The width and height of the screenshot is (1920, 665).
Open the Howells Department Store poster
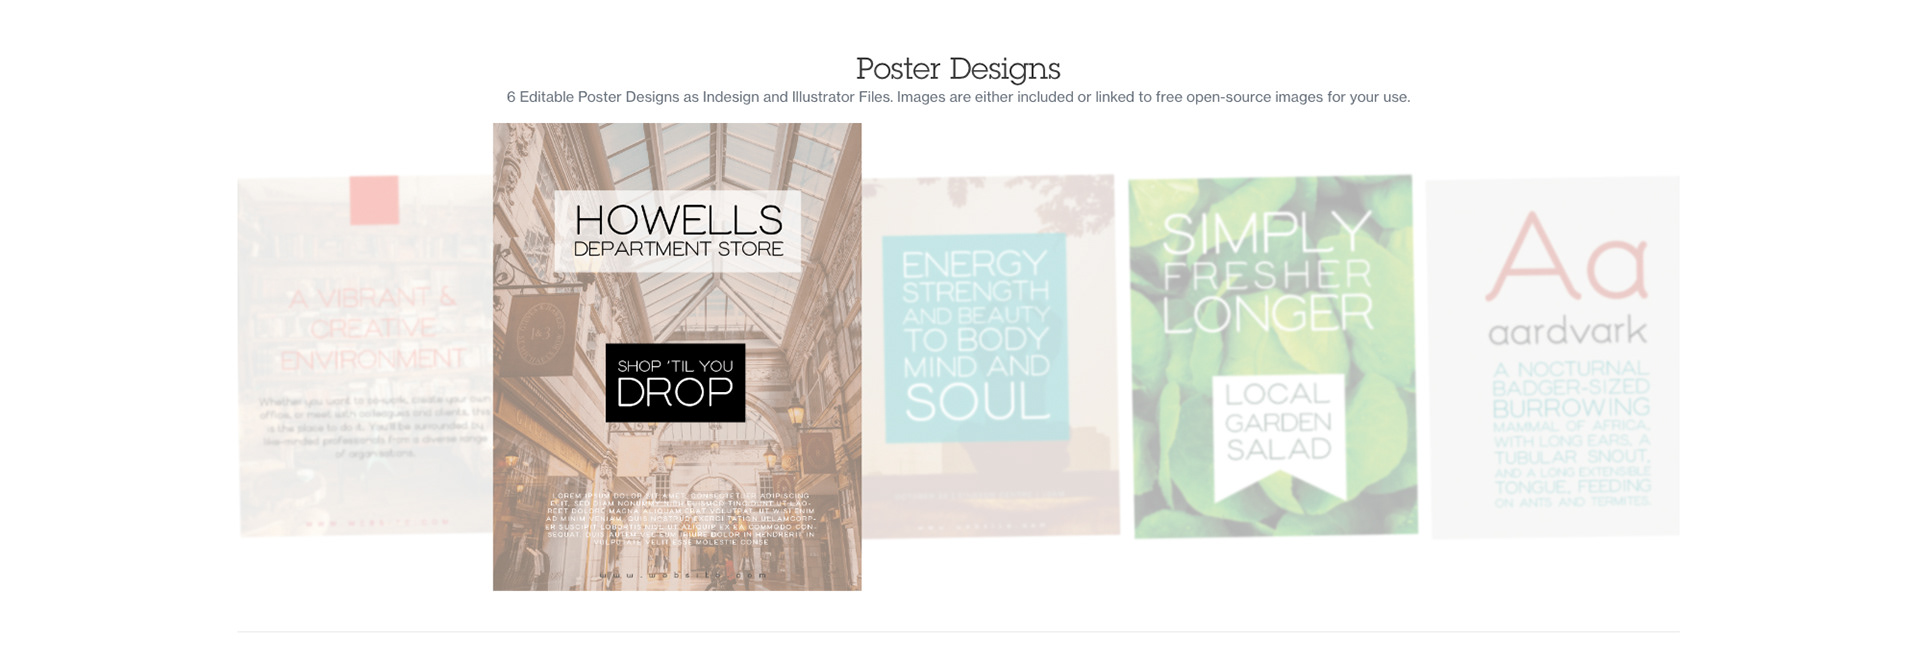coord(677,356)
